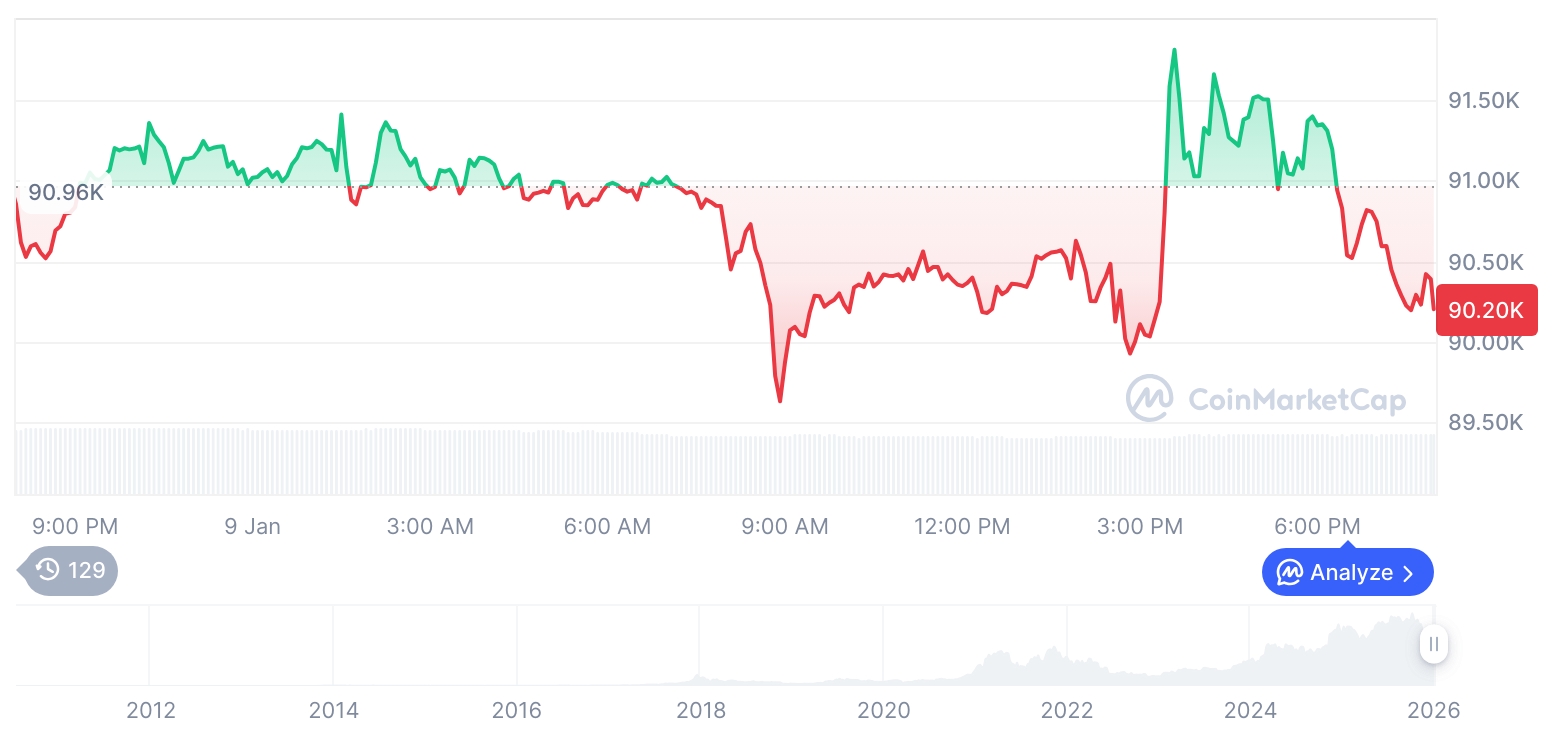Screen dimensions: 1566x732
Task: Select 2014 on the overview timeline
Action: pyautogui.click(x=334, y=710)
